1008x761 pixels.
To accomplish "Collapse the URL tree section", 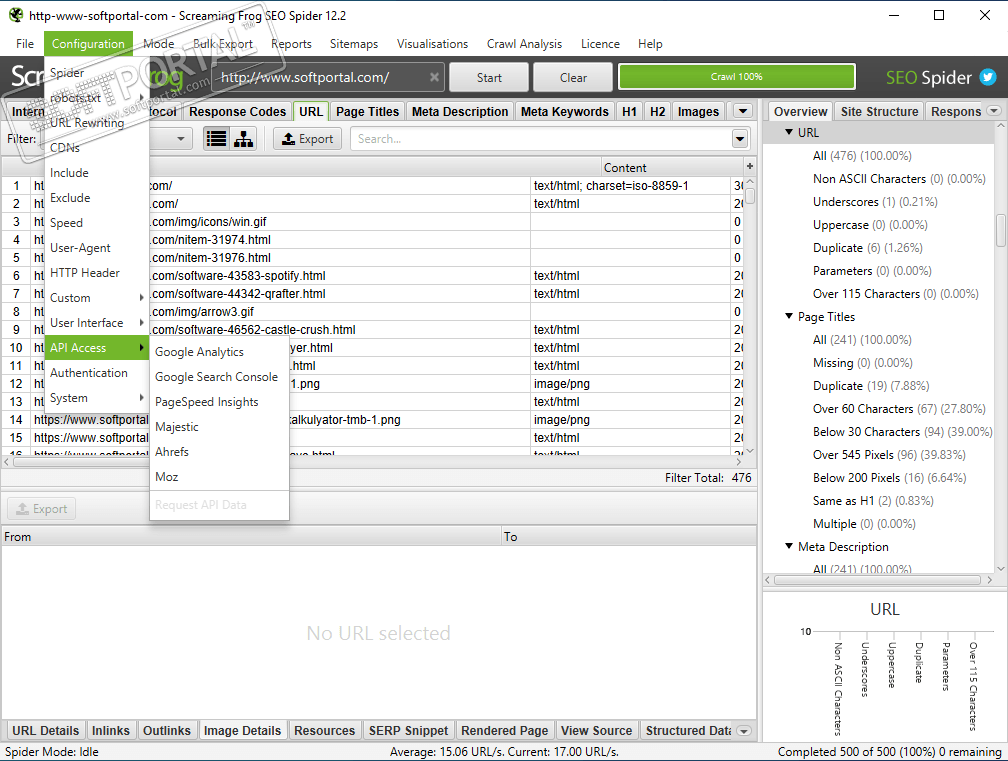I will pyautogui.click(x=789, y=132).
